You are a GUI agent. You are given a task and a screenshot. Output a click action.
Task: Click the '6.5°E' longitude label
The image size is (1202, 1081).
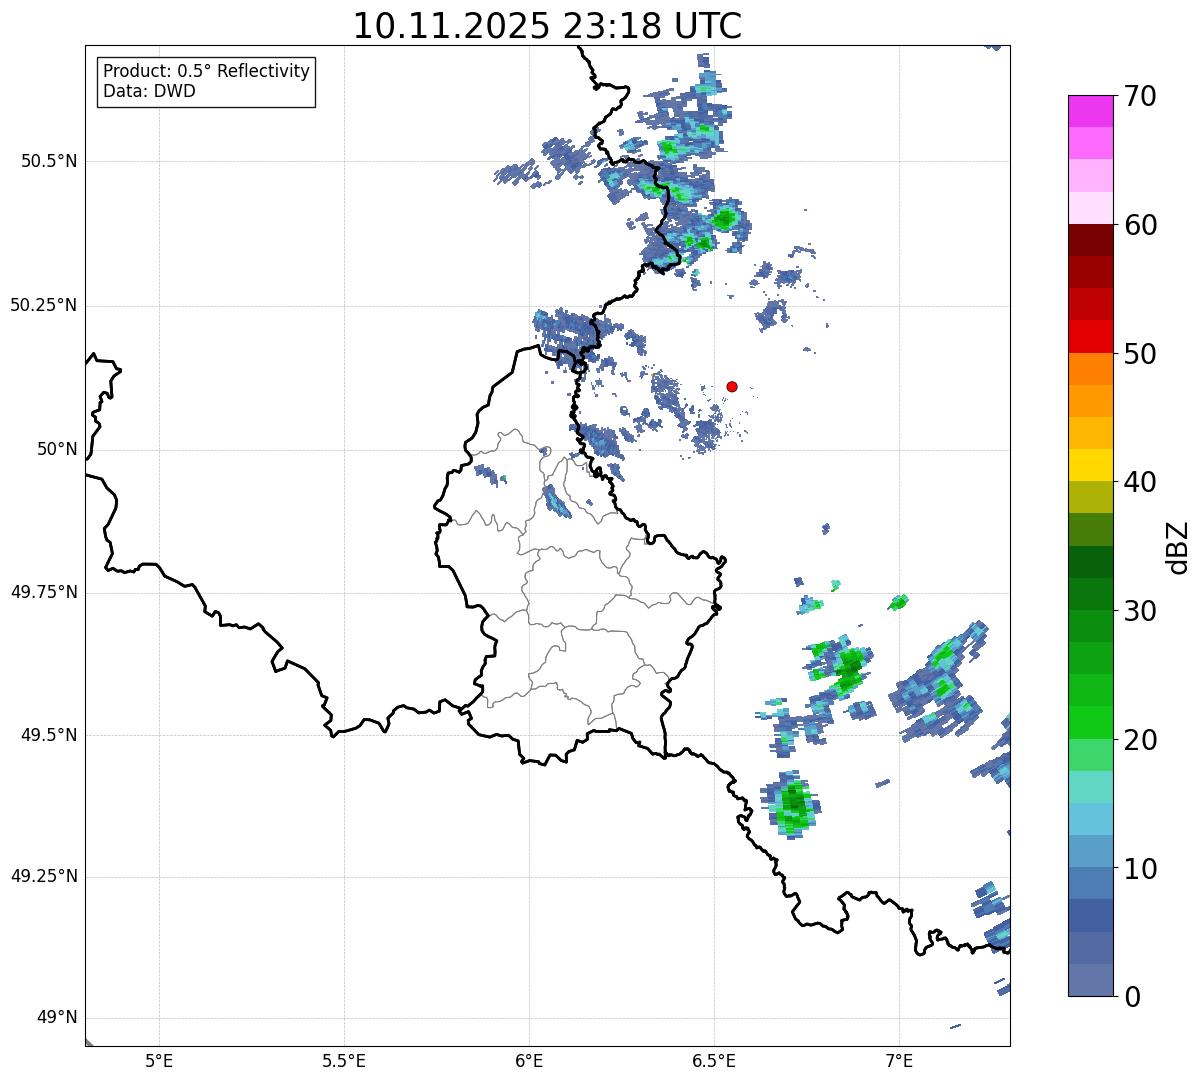[714, 1061]
